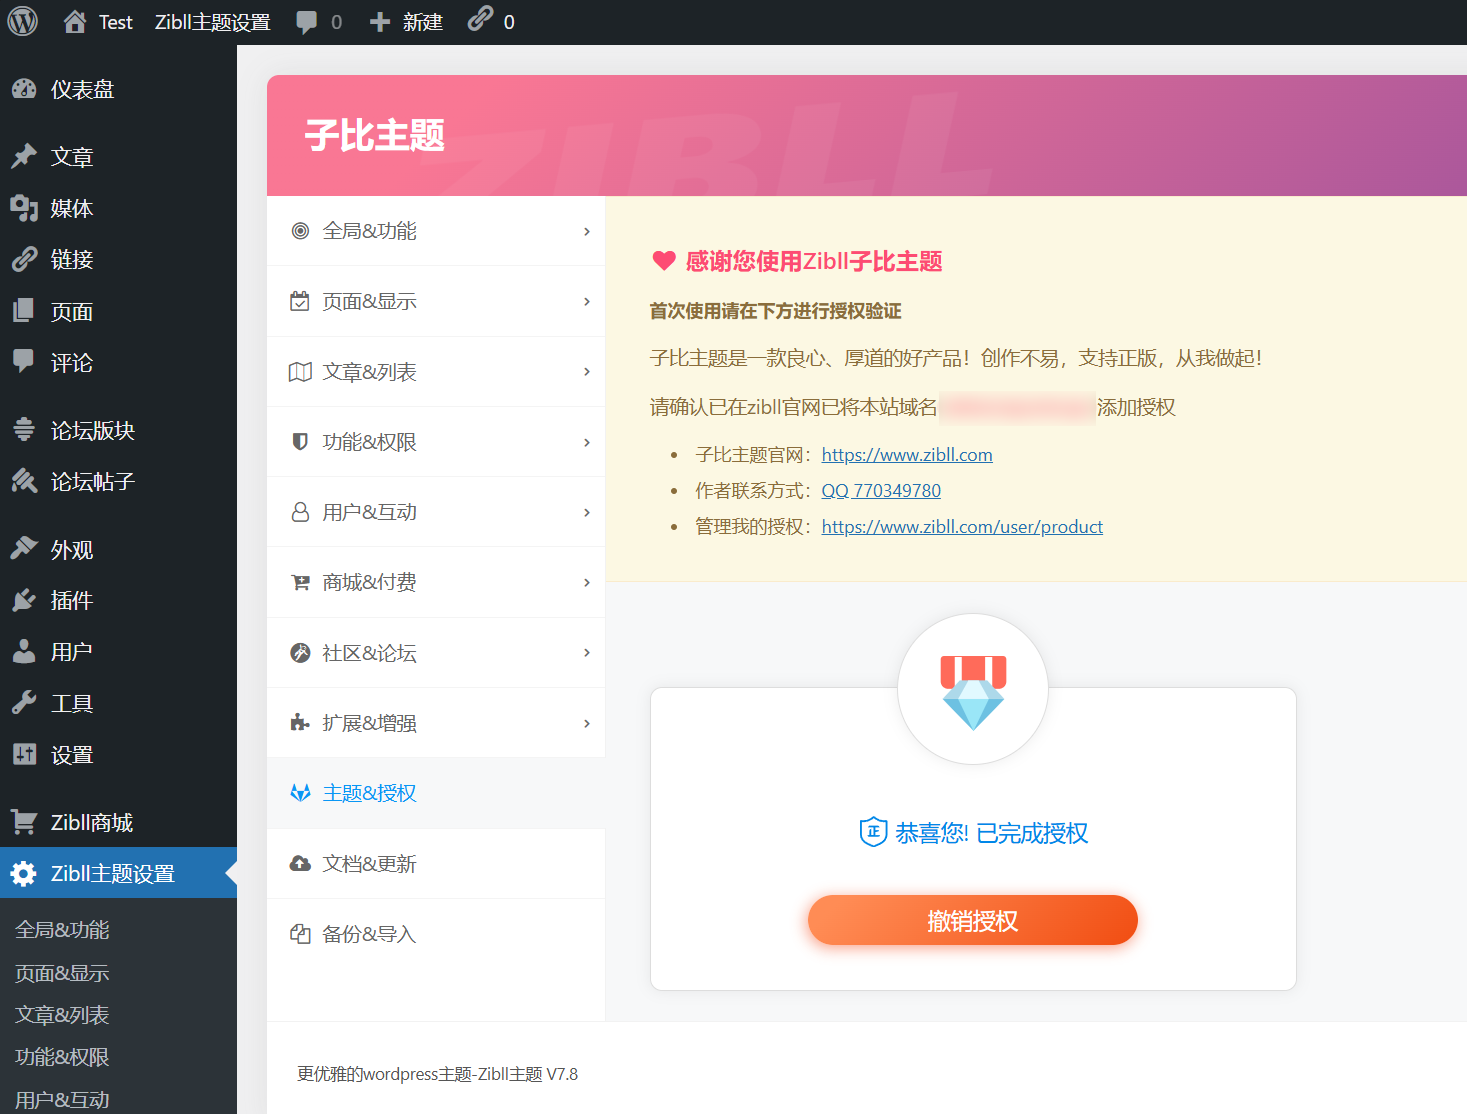Open 外观 appearance via its paintbrush icon
Viewport: 1467px width, 1114px height.
25,547
